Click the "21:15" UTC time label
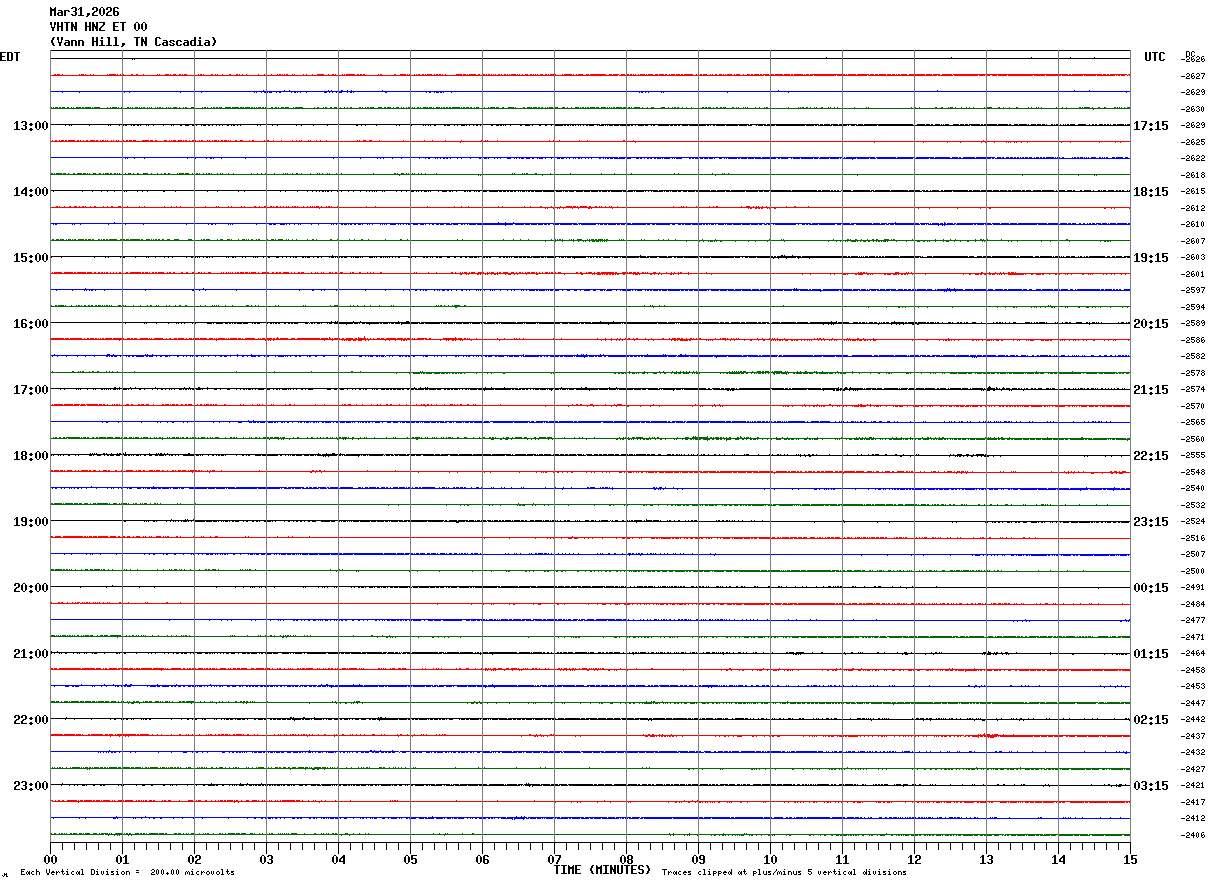This screenshot has width=1210, height=886. point(1151,390)
